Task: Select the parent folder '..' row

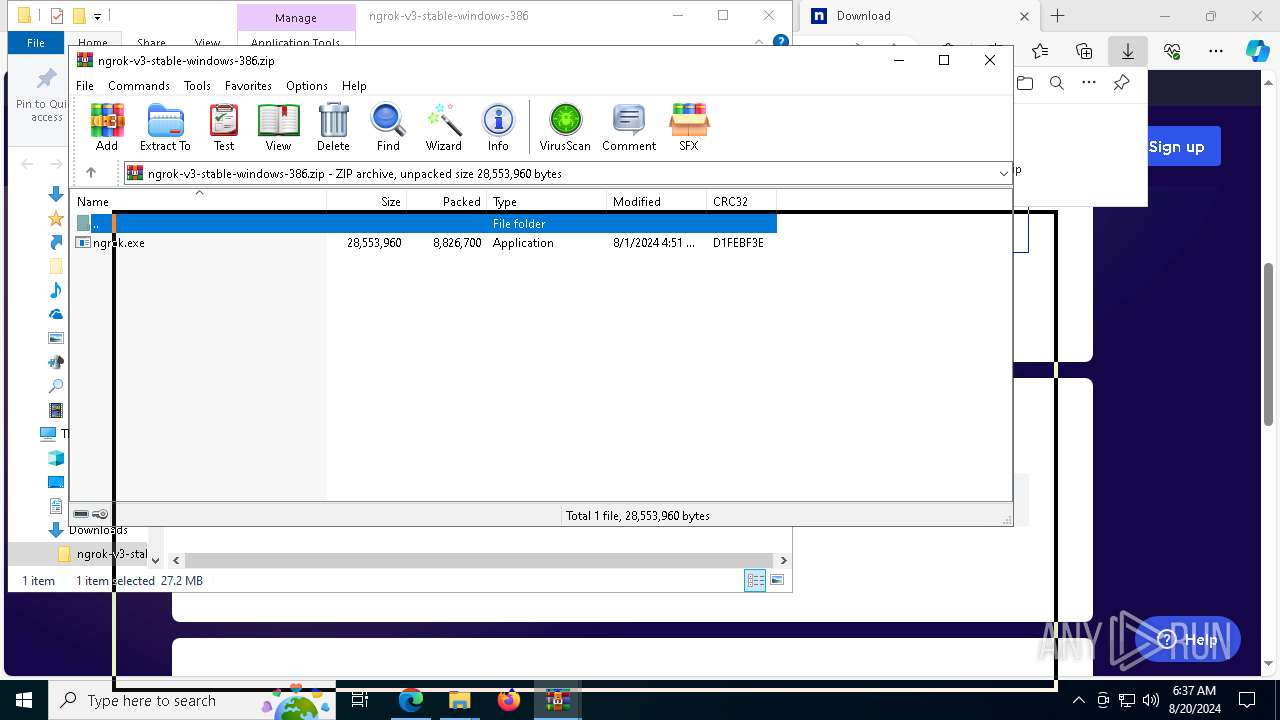Action: point(425,223)
